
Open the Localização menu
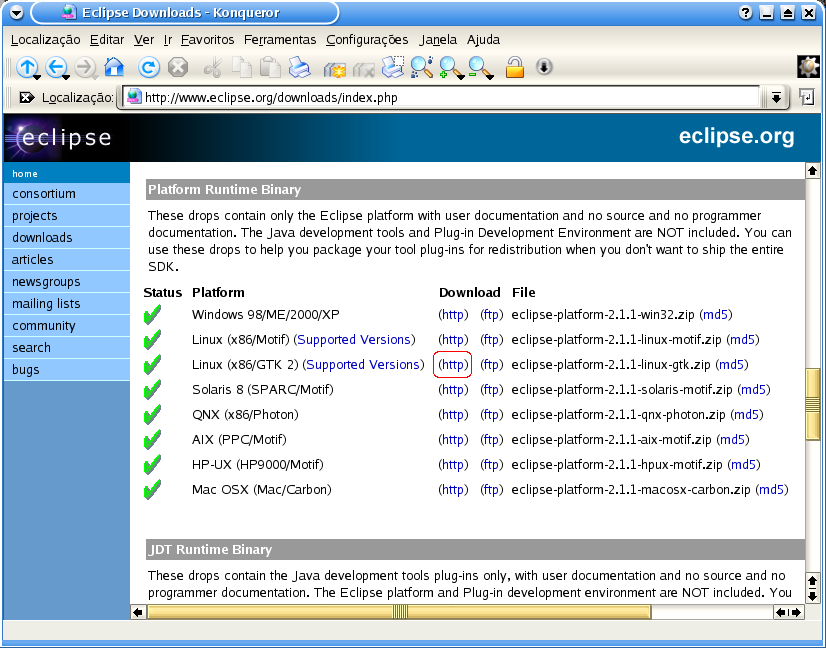[45, 40]
